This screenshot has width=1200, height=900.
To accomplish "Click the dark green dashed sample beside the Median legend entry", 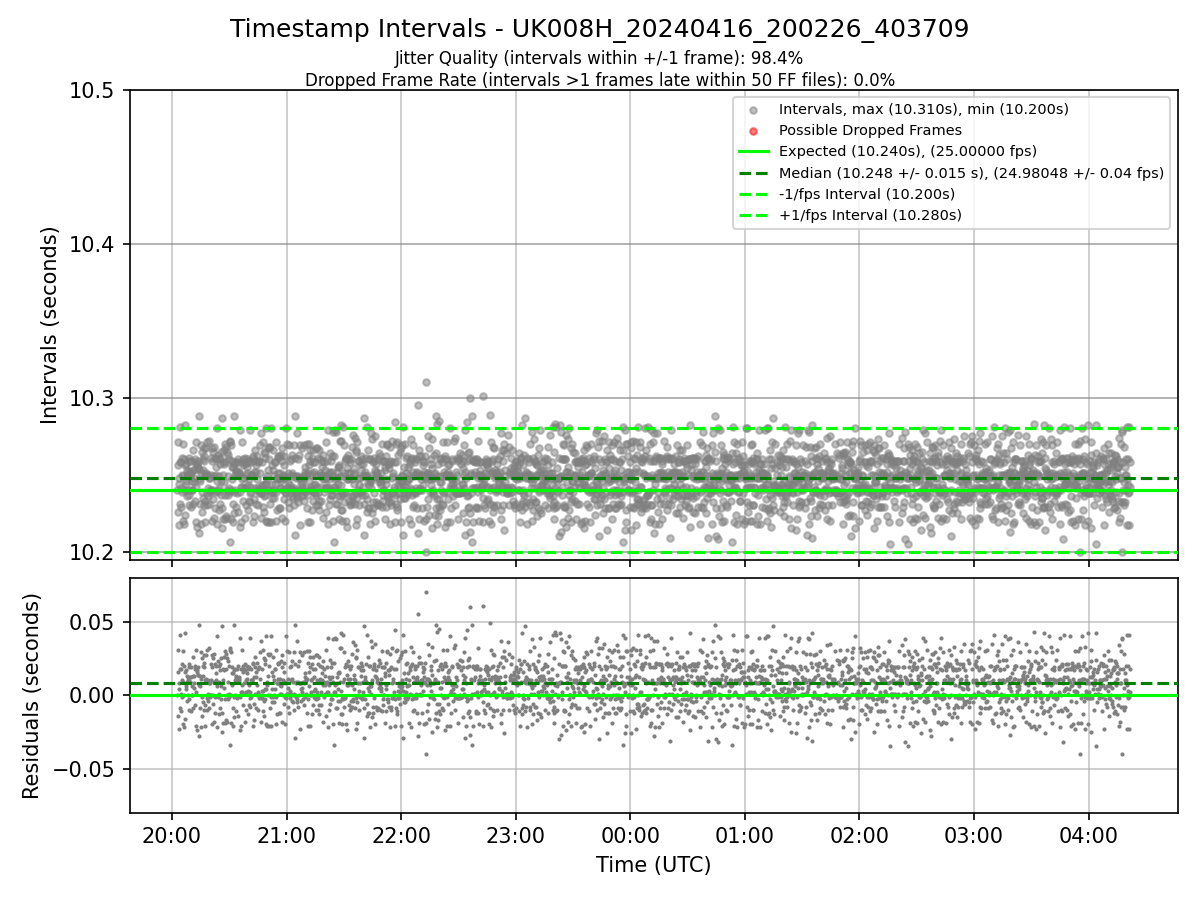I will click(754, 173).
